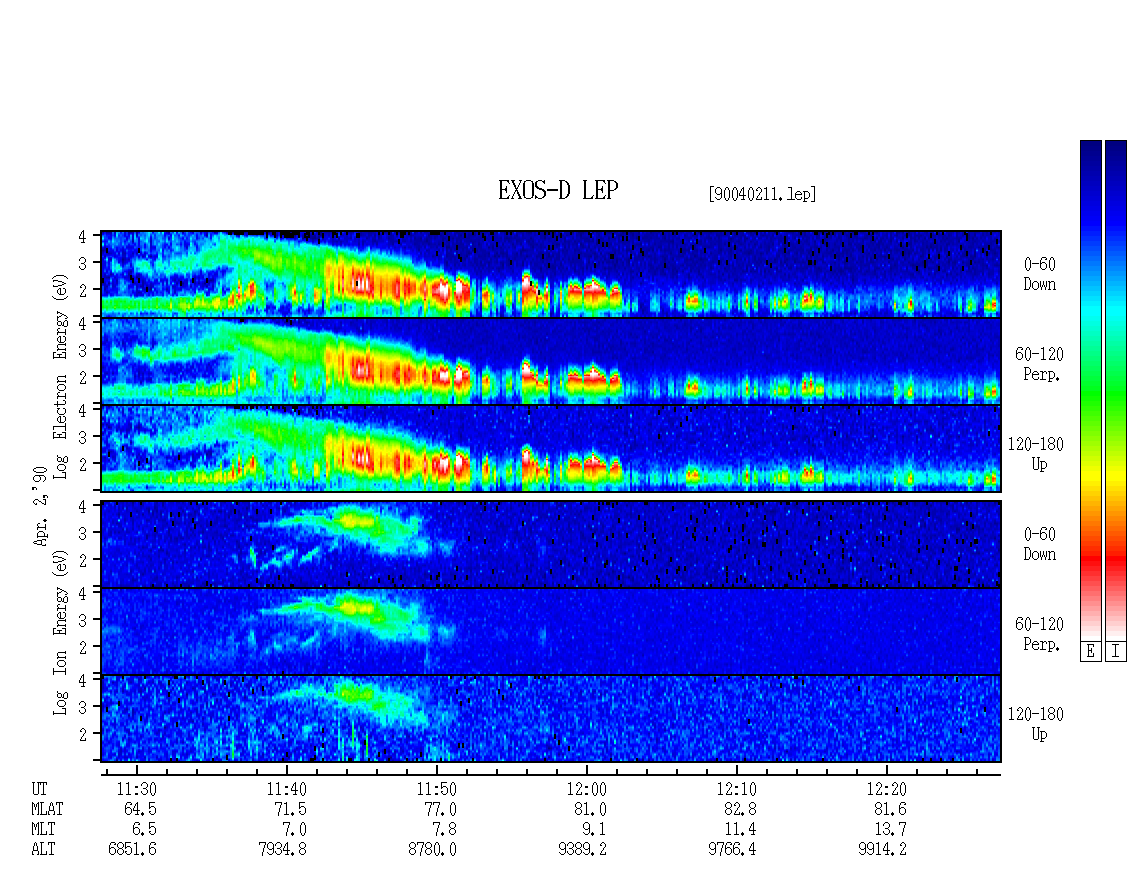This screenshot has width=1130, height=875.
Task: Click the "0-60 Down" label beside the electron panels
Action: (1039, 275)
